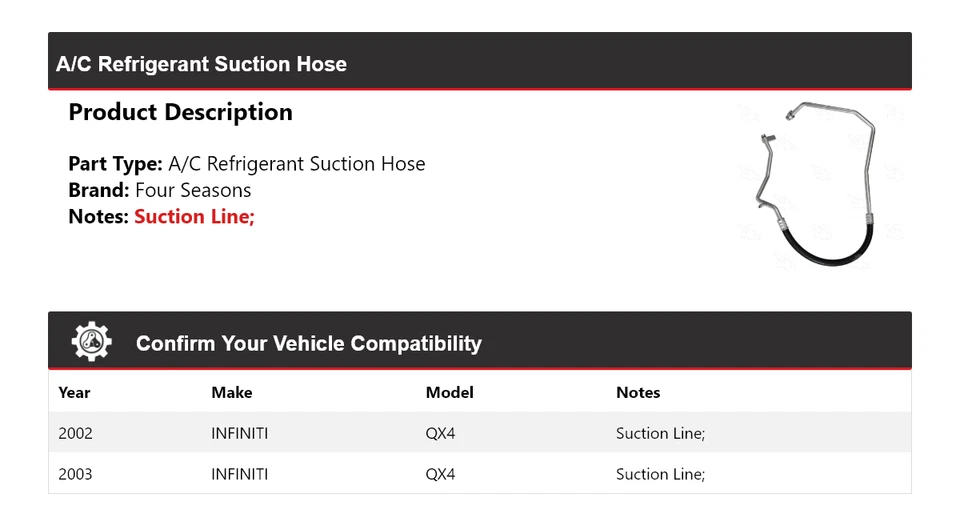This screenshot has height=526, width=960.
Task: Click Suction Line; note in 2002 row
Action: click(660, 433)
